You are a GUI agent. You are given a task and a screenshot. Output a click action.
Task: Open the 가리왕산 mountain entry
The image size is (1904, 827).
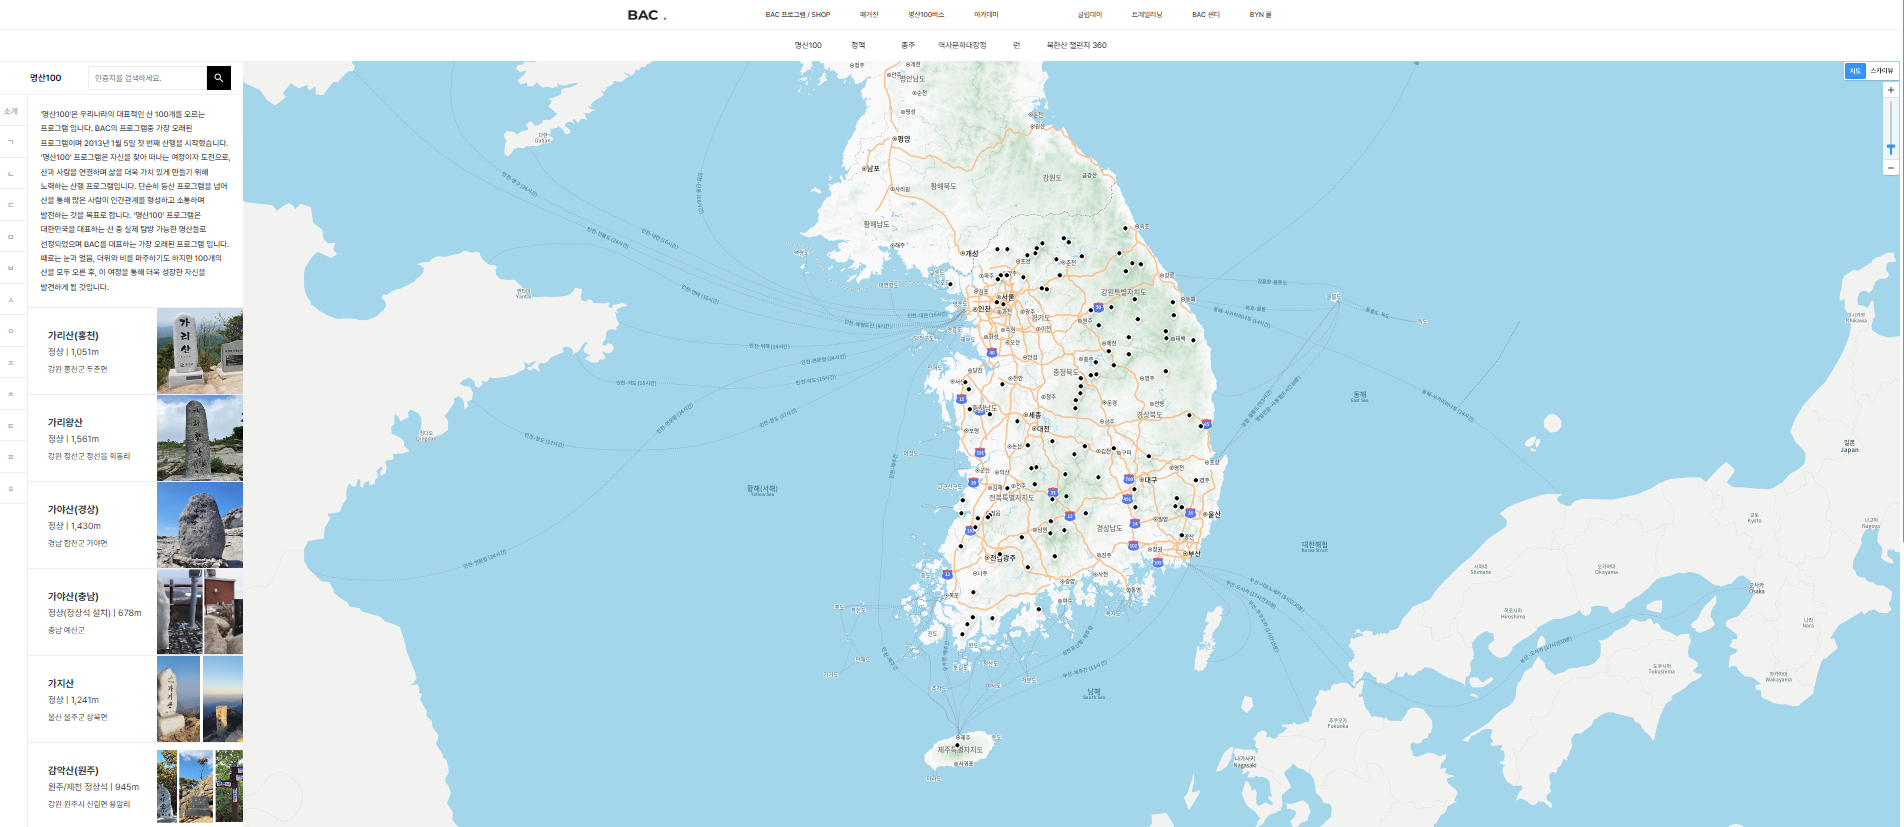point(135,438)
